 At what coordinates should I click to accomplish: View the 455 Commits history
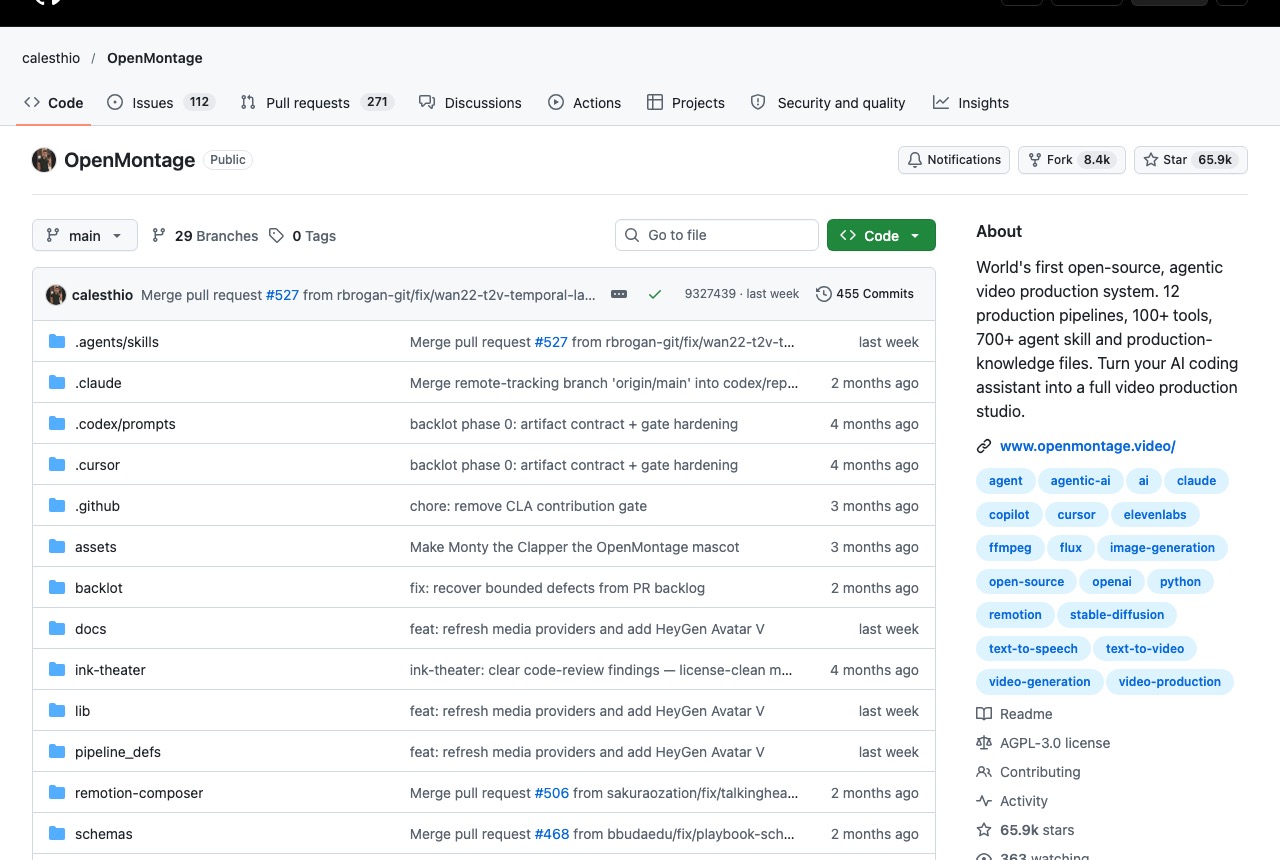pyautogui.click(x=865, y=294)
